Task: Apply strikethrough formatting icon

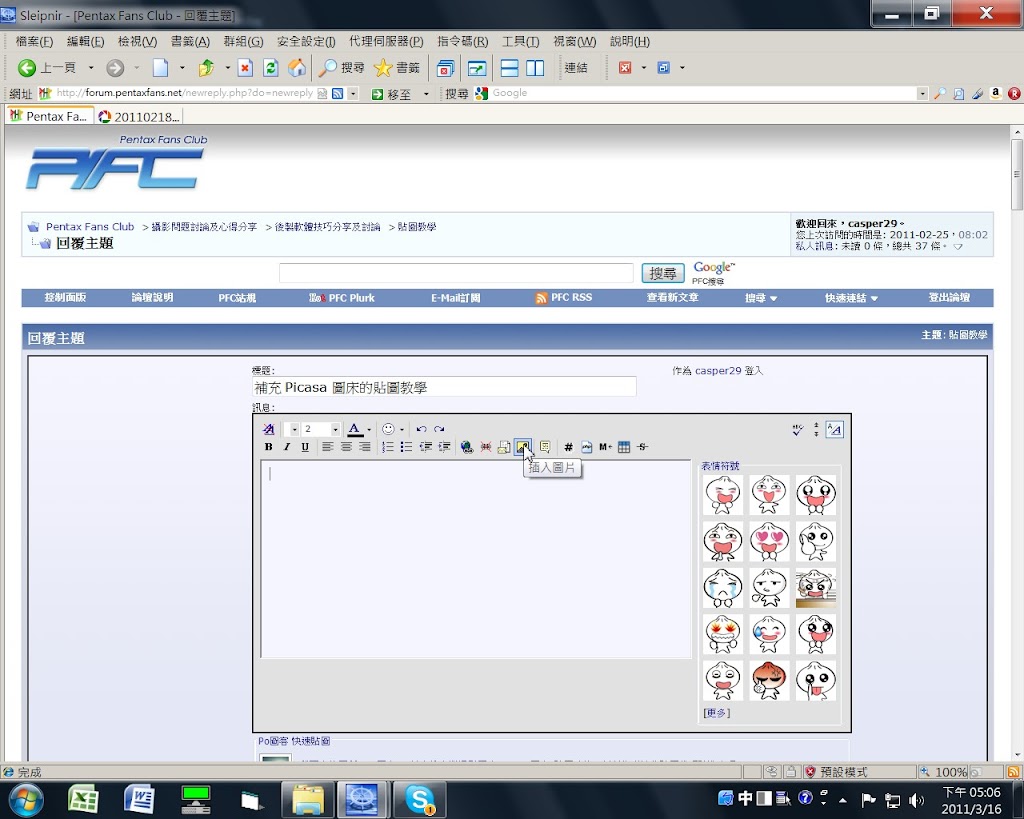Action: [643, 447]
